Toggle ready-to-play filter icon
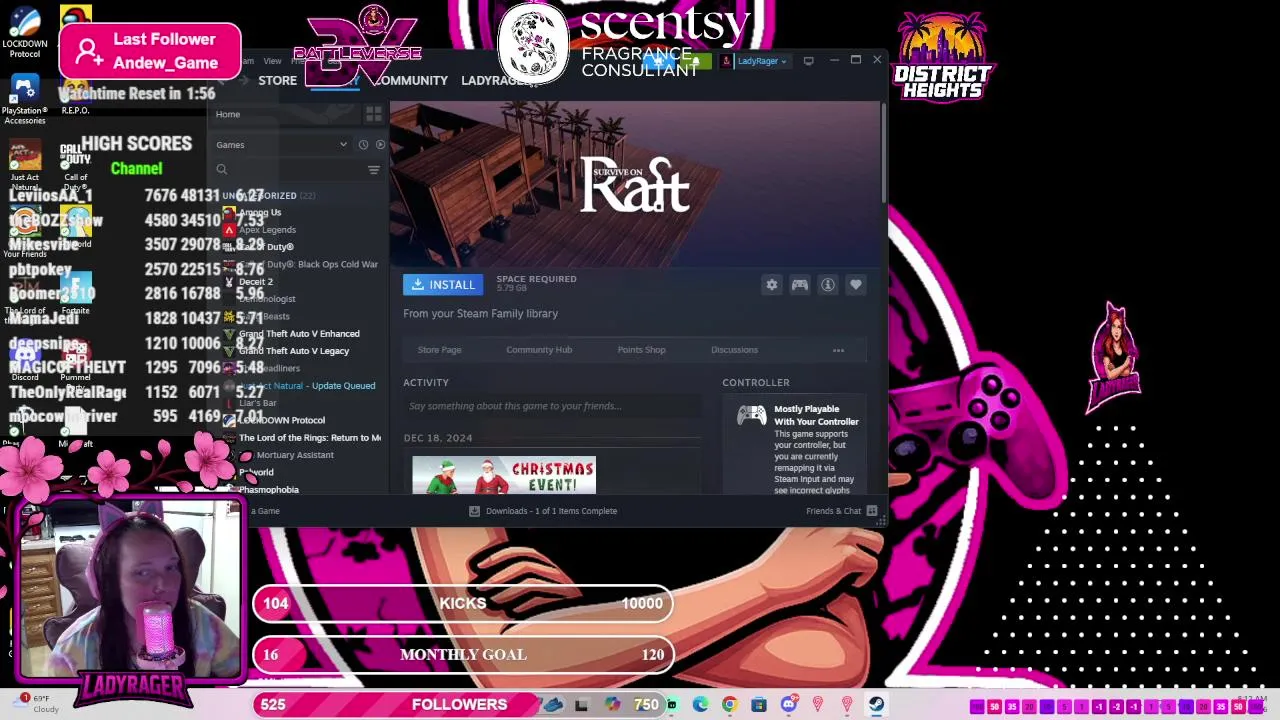The image size is (1280, 720). coord(380,145)
